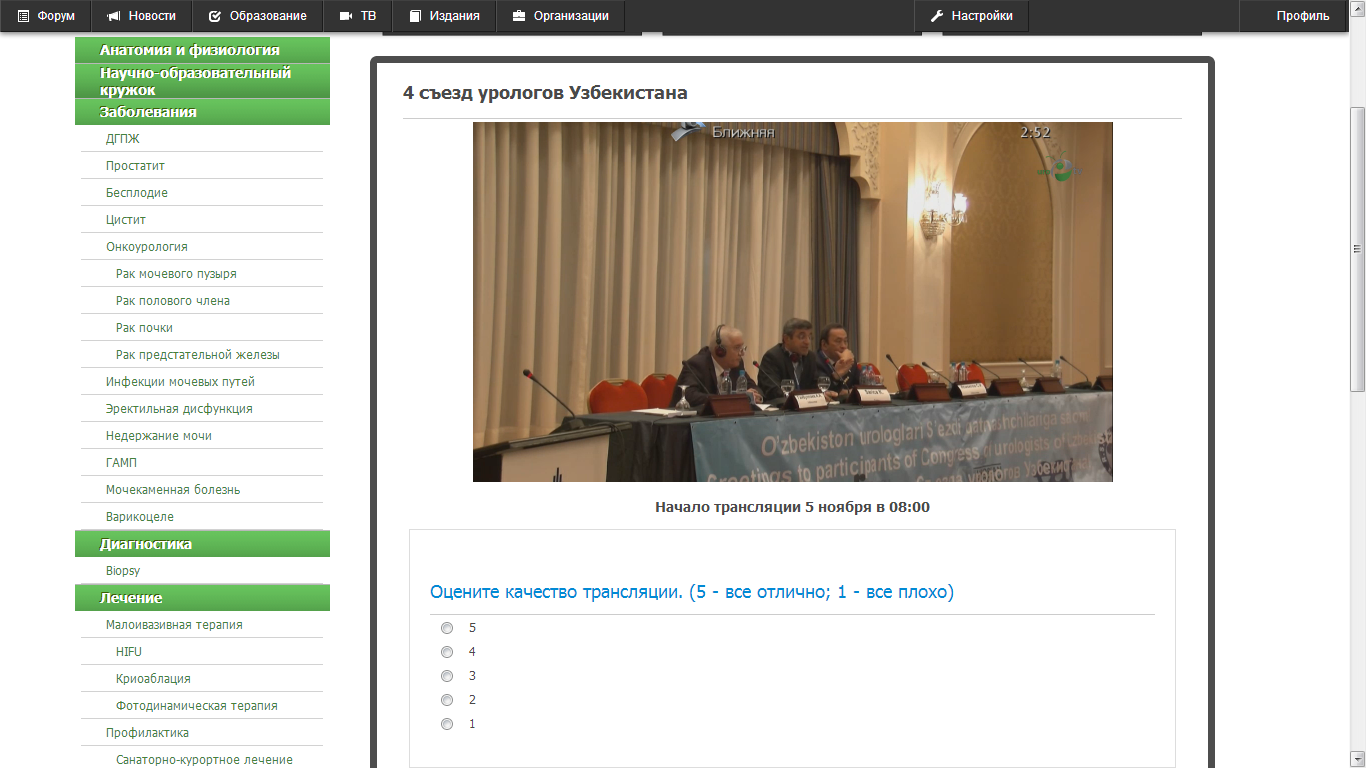Click the Новости megaphone icon
This screenshot has height=768, width=1366.
114,16
